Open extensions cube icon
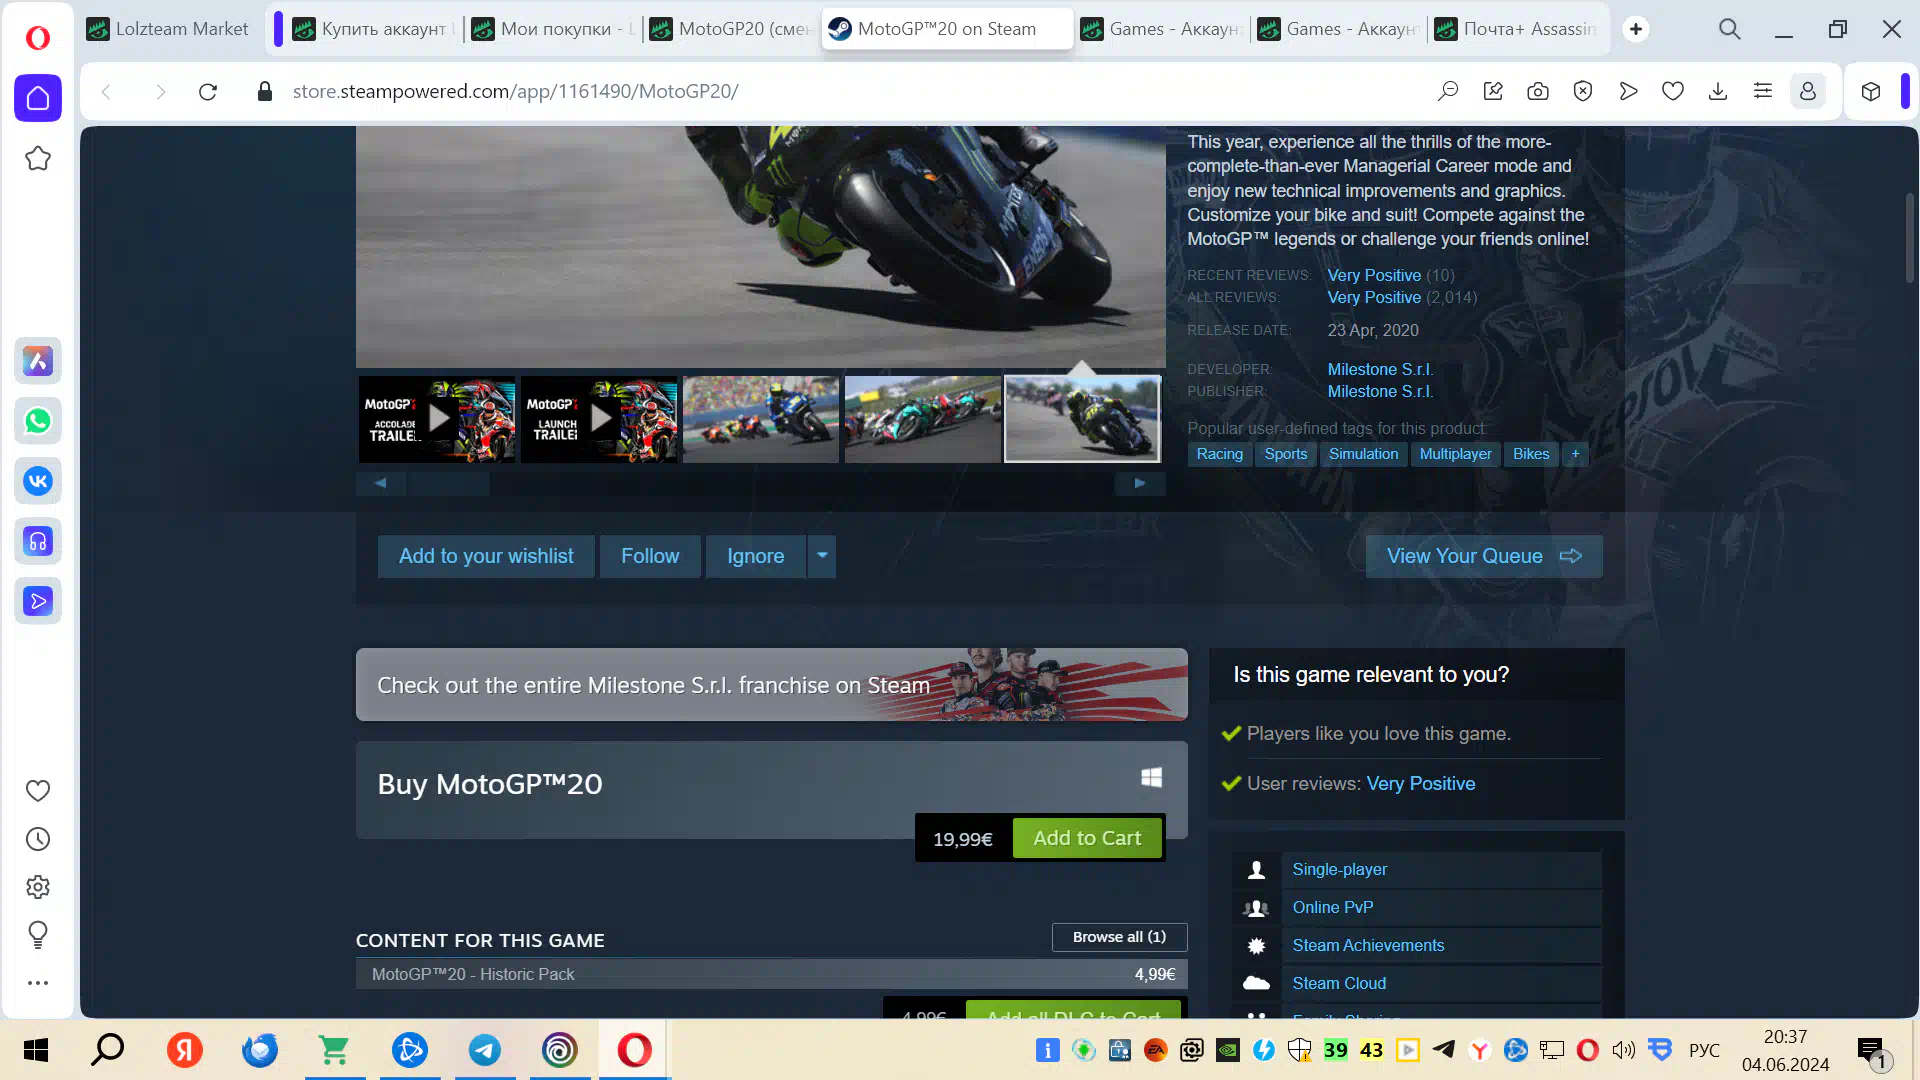 tap(1871, 92)
